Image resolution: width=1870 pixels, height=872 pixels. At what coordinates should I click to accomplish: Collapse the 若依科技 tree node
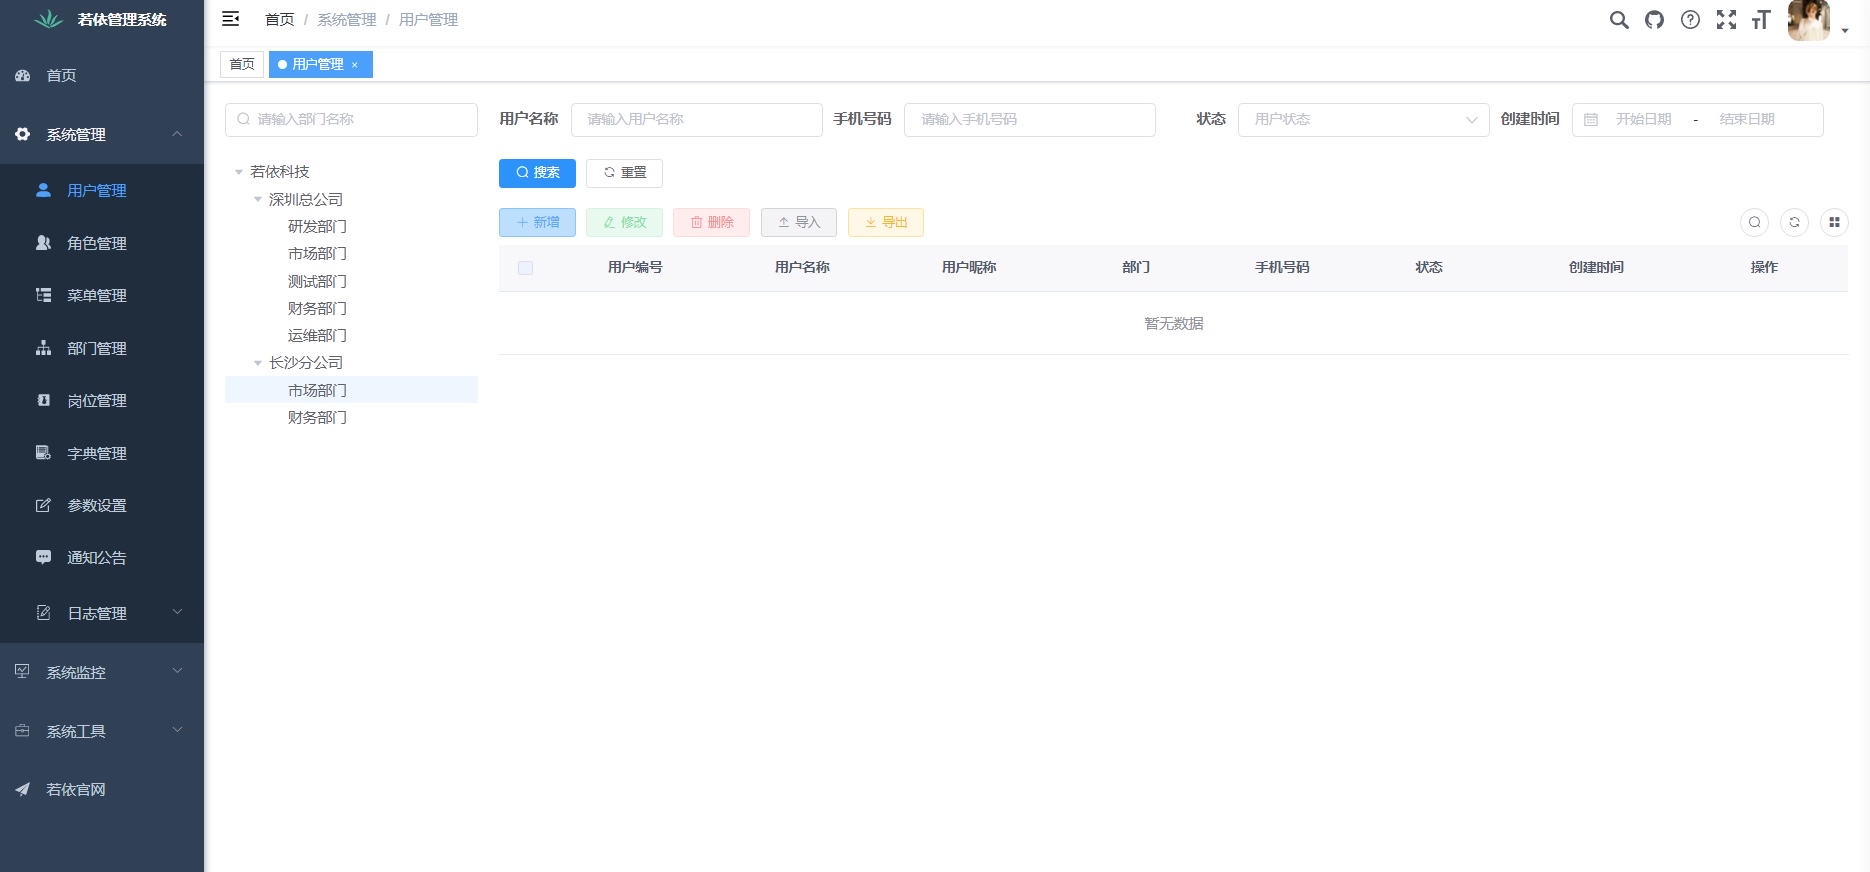pos(239,172)
